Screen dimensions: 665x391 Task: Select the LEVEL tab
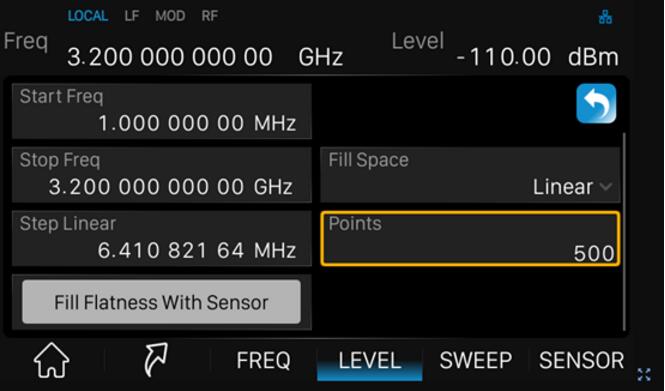tap(369, 361)
